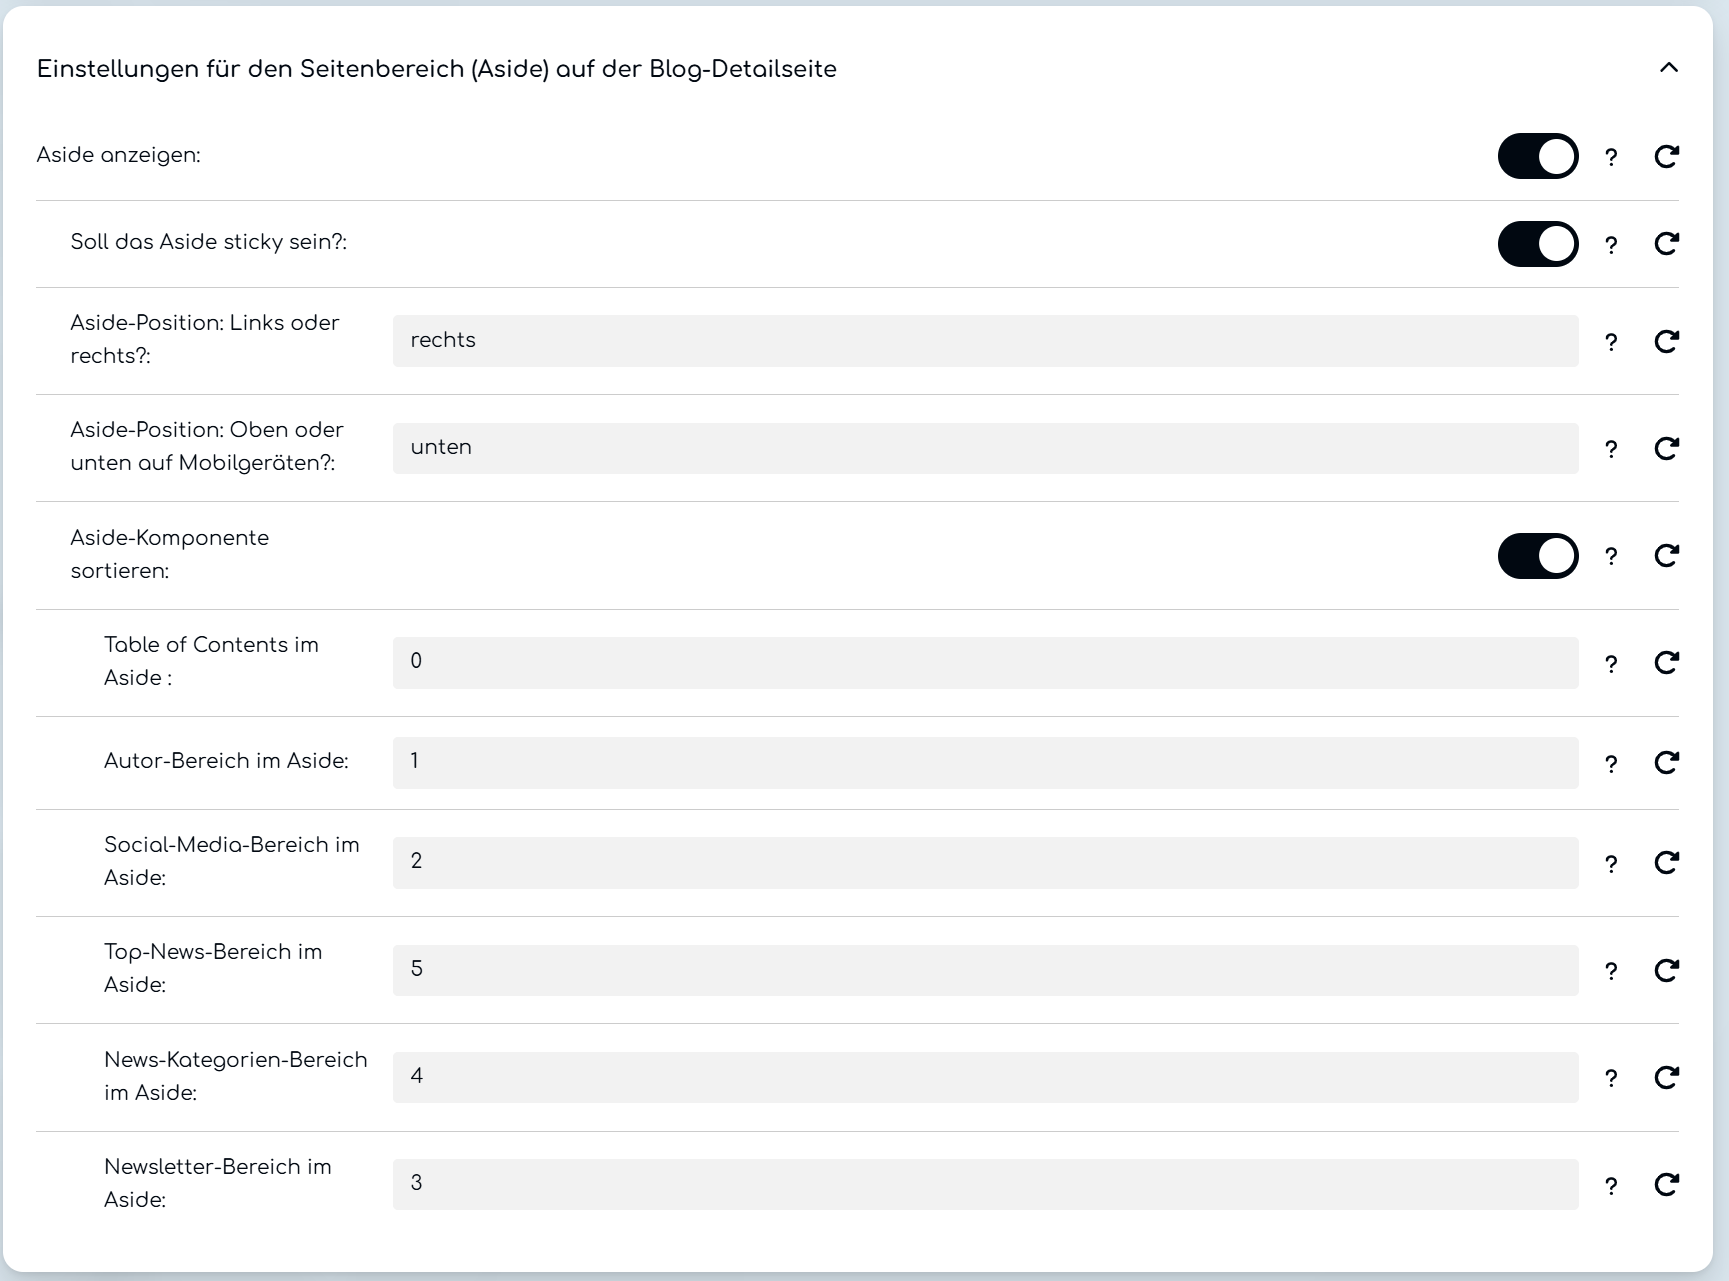This screenshot has height=1281, width=1729.
Task: Click the Top-News-Bereich order field
Action: pyautogui.click(x=985, y=970)
